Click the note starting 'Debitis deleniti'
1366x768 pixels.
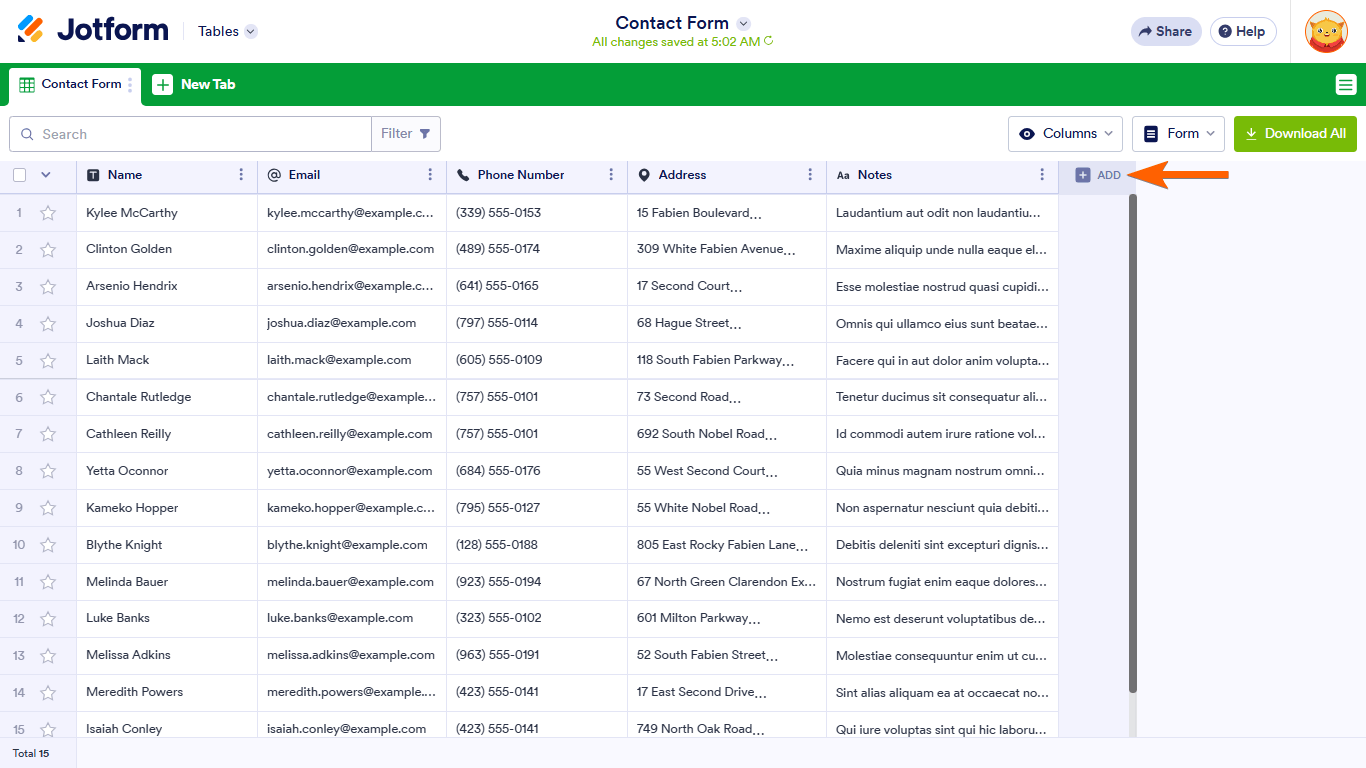point(942,545)
